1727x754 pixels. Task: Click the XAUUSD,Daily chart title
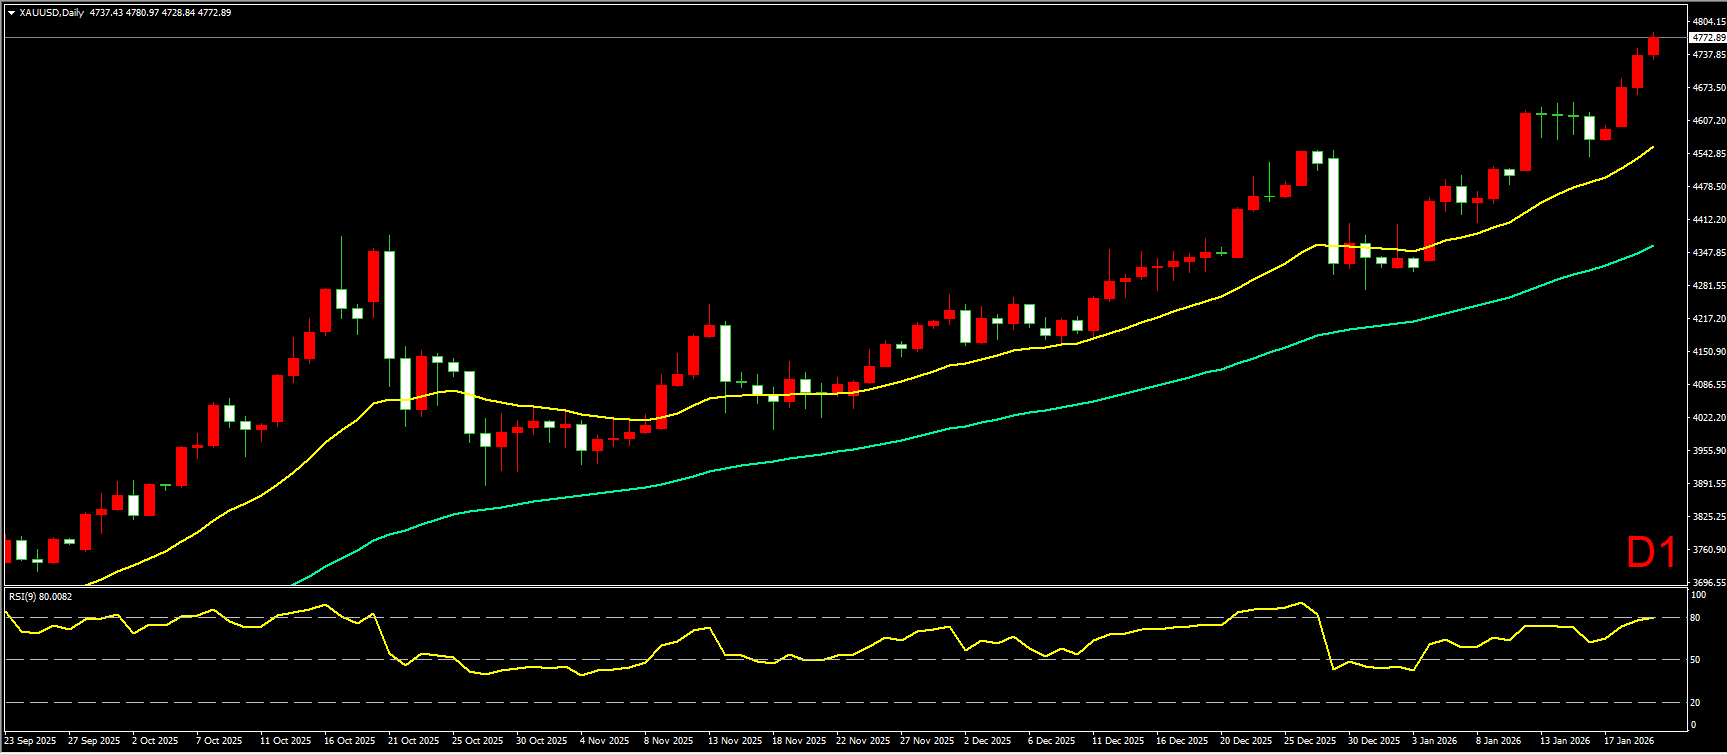pos(52,13)
